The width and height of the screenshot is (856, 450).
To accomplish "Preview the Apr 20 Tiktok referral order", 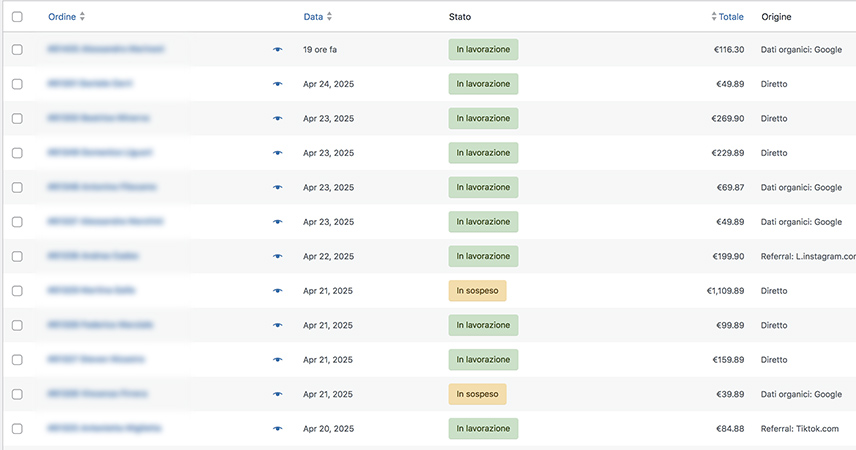I will (278, 429).
